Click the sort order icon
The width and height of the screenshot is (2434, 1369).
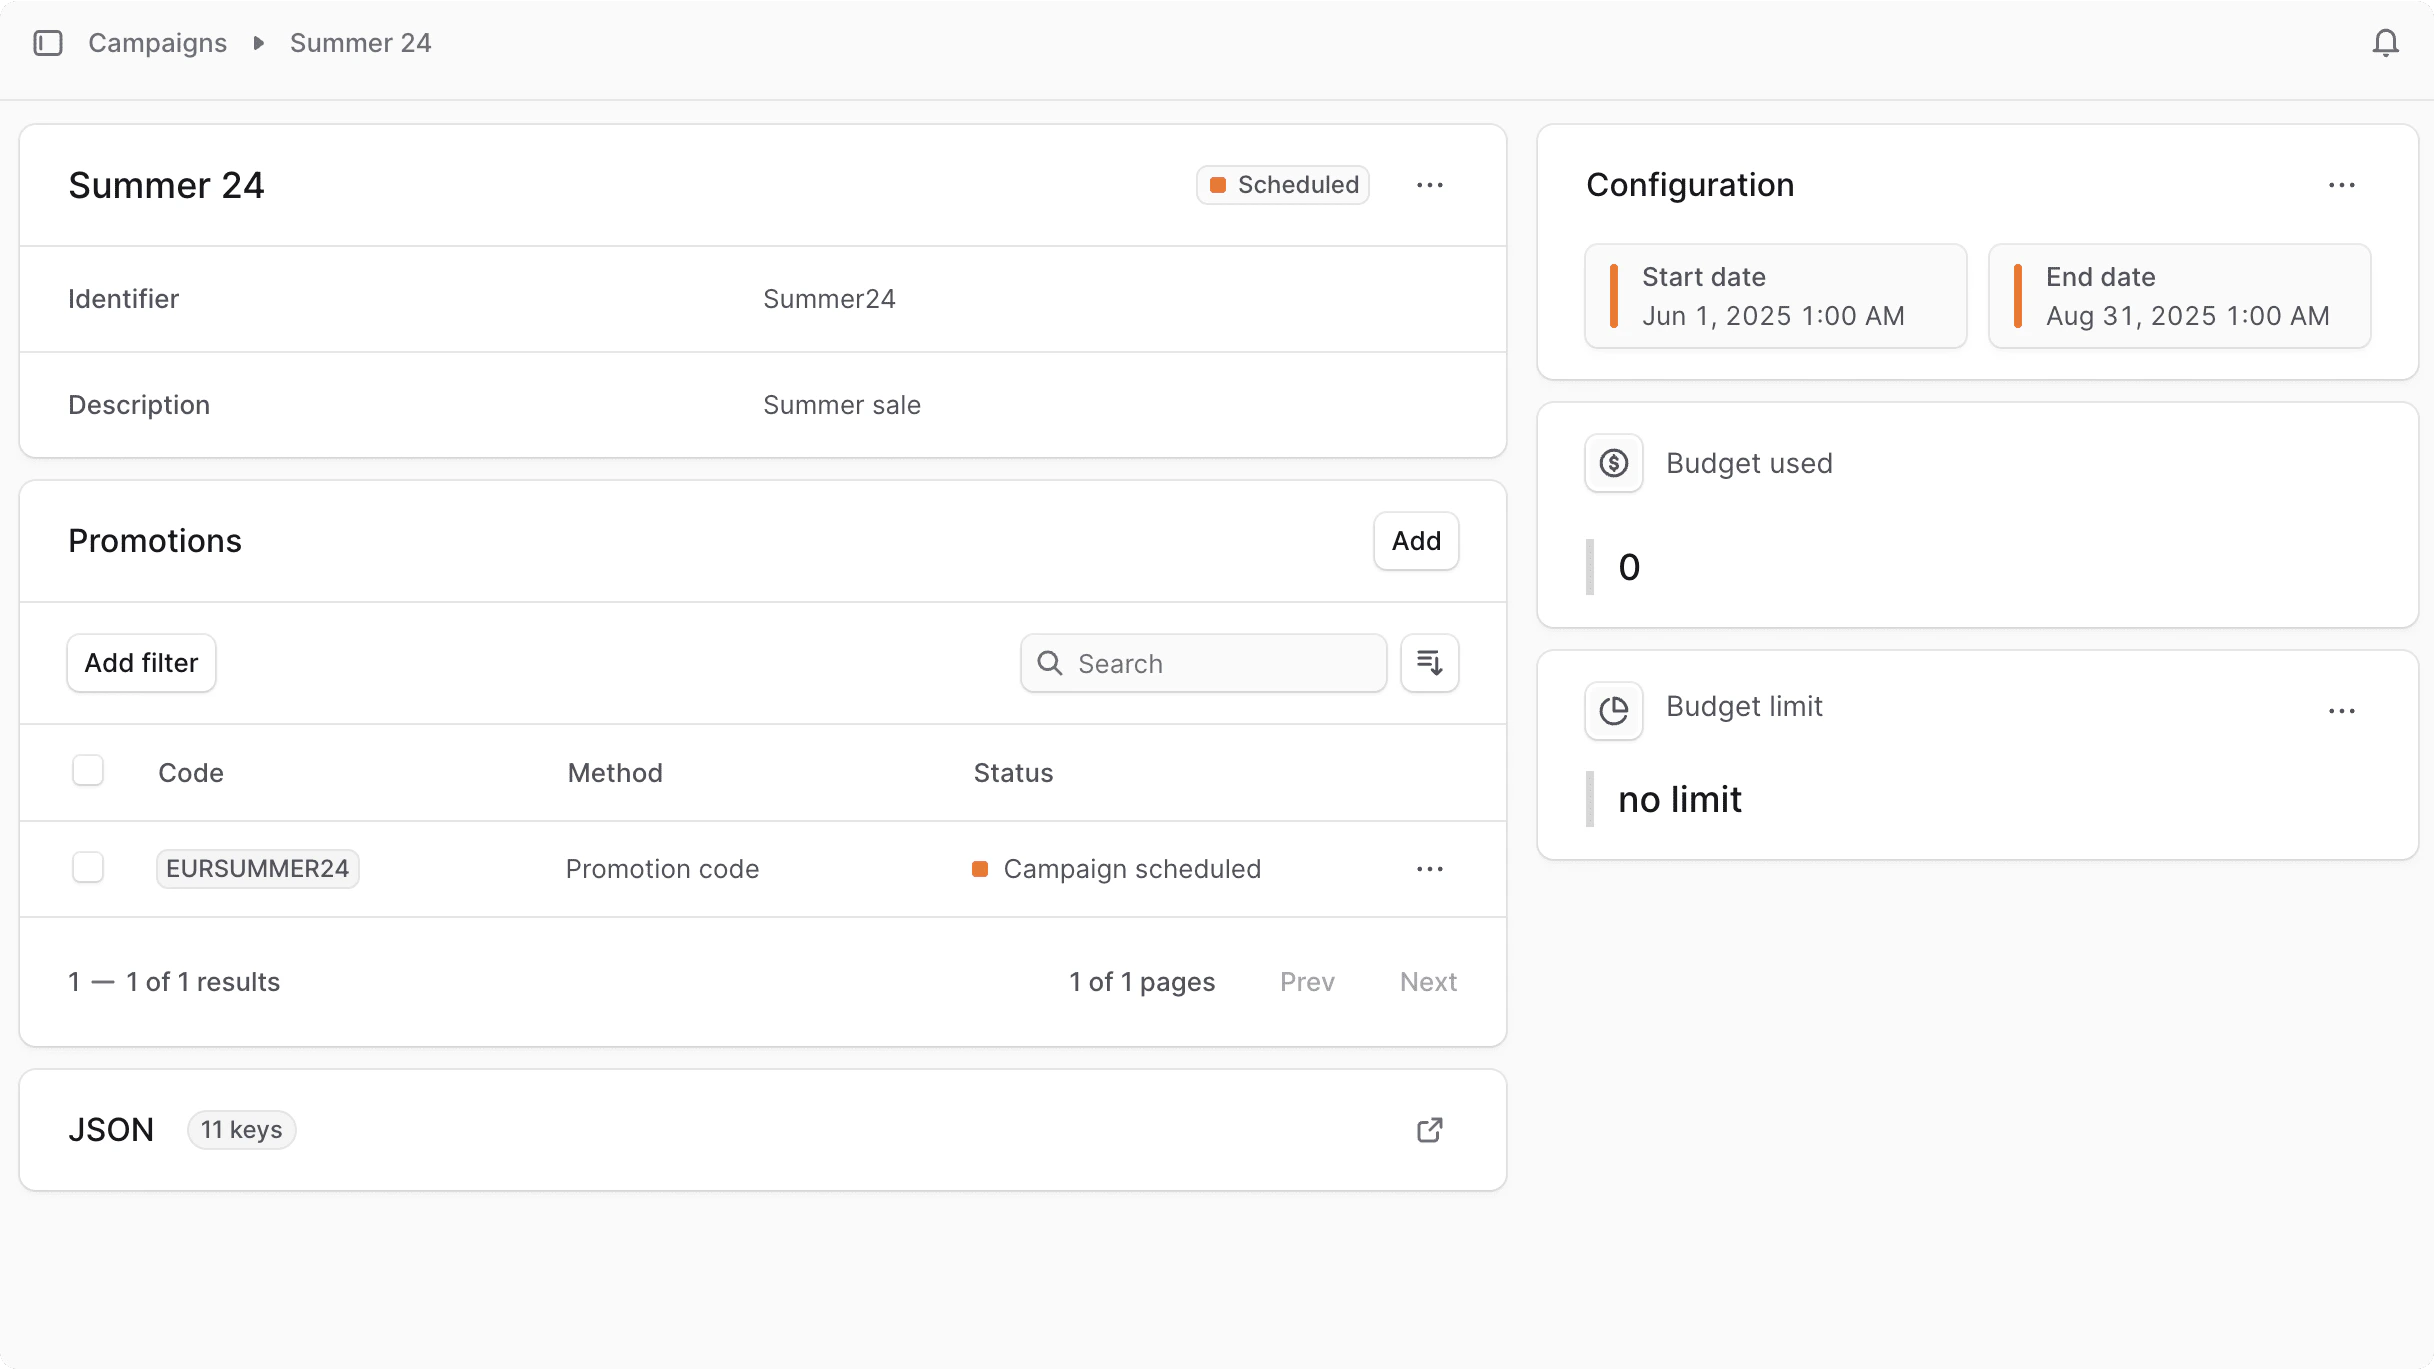click(x=1430, y=663)
